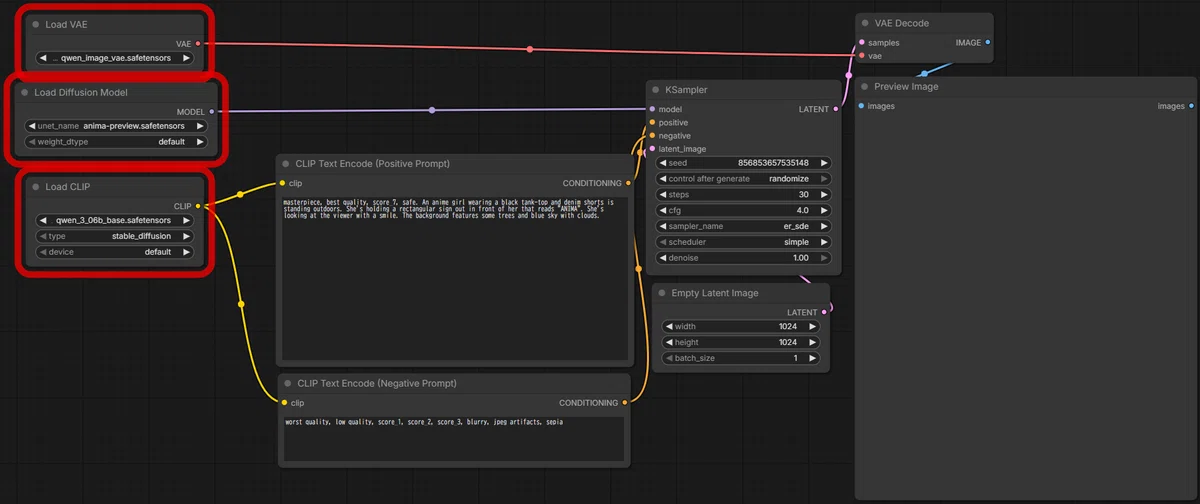Open the scheduler simple dropdown
The width and height of the screenshot is (1200, 504).
pyautogui.click(x=743, y=242)
